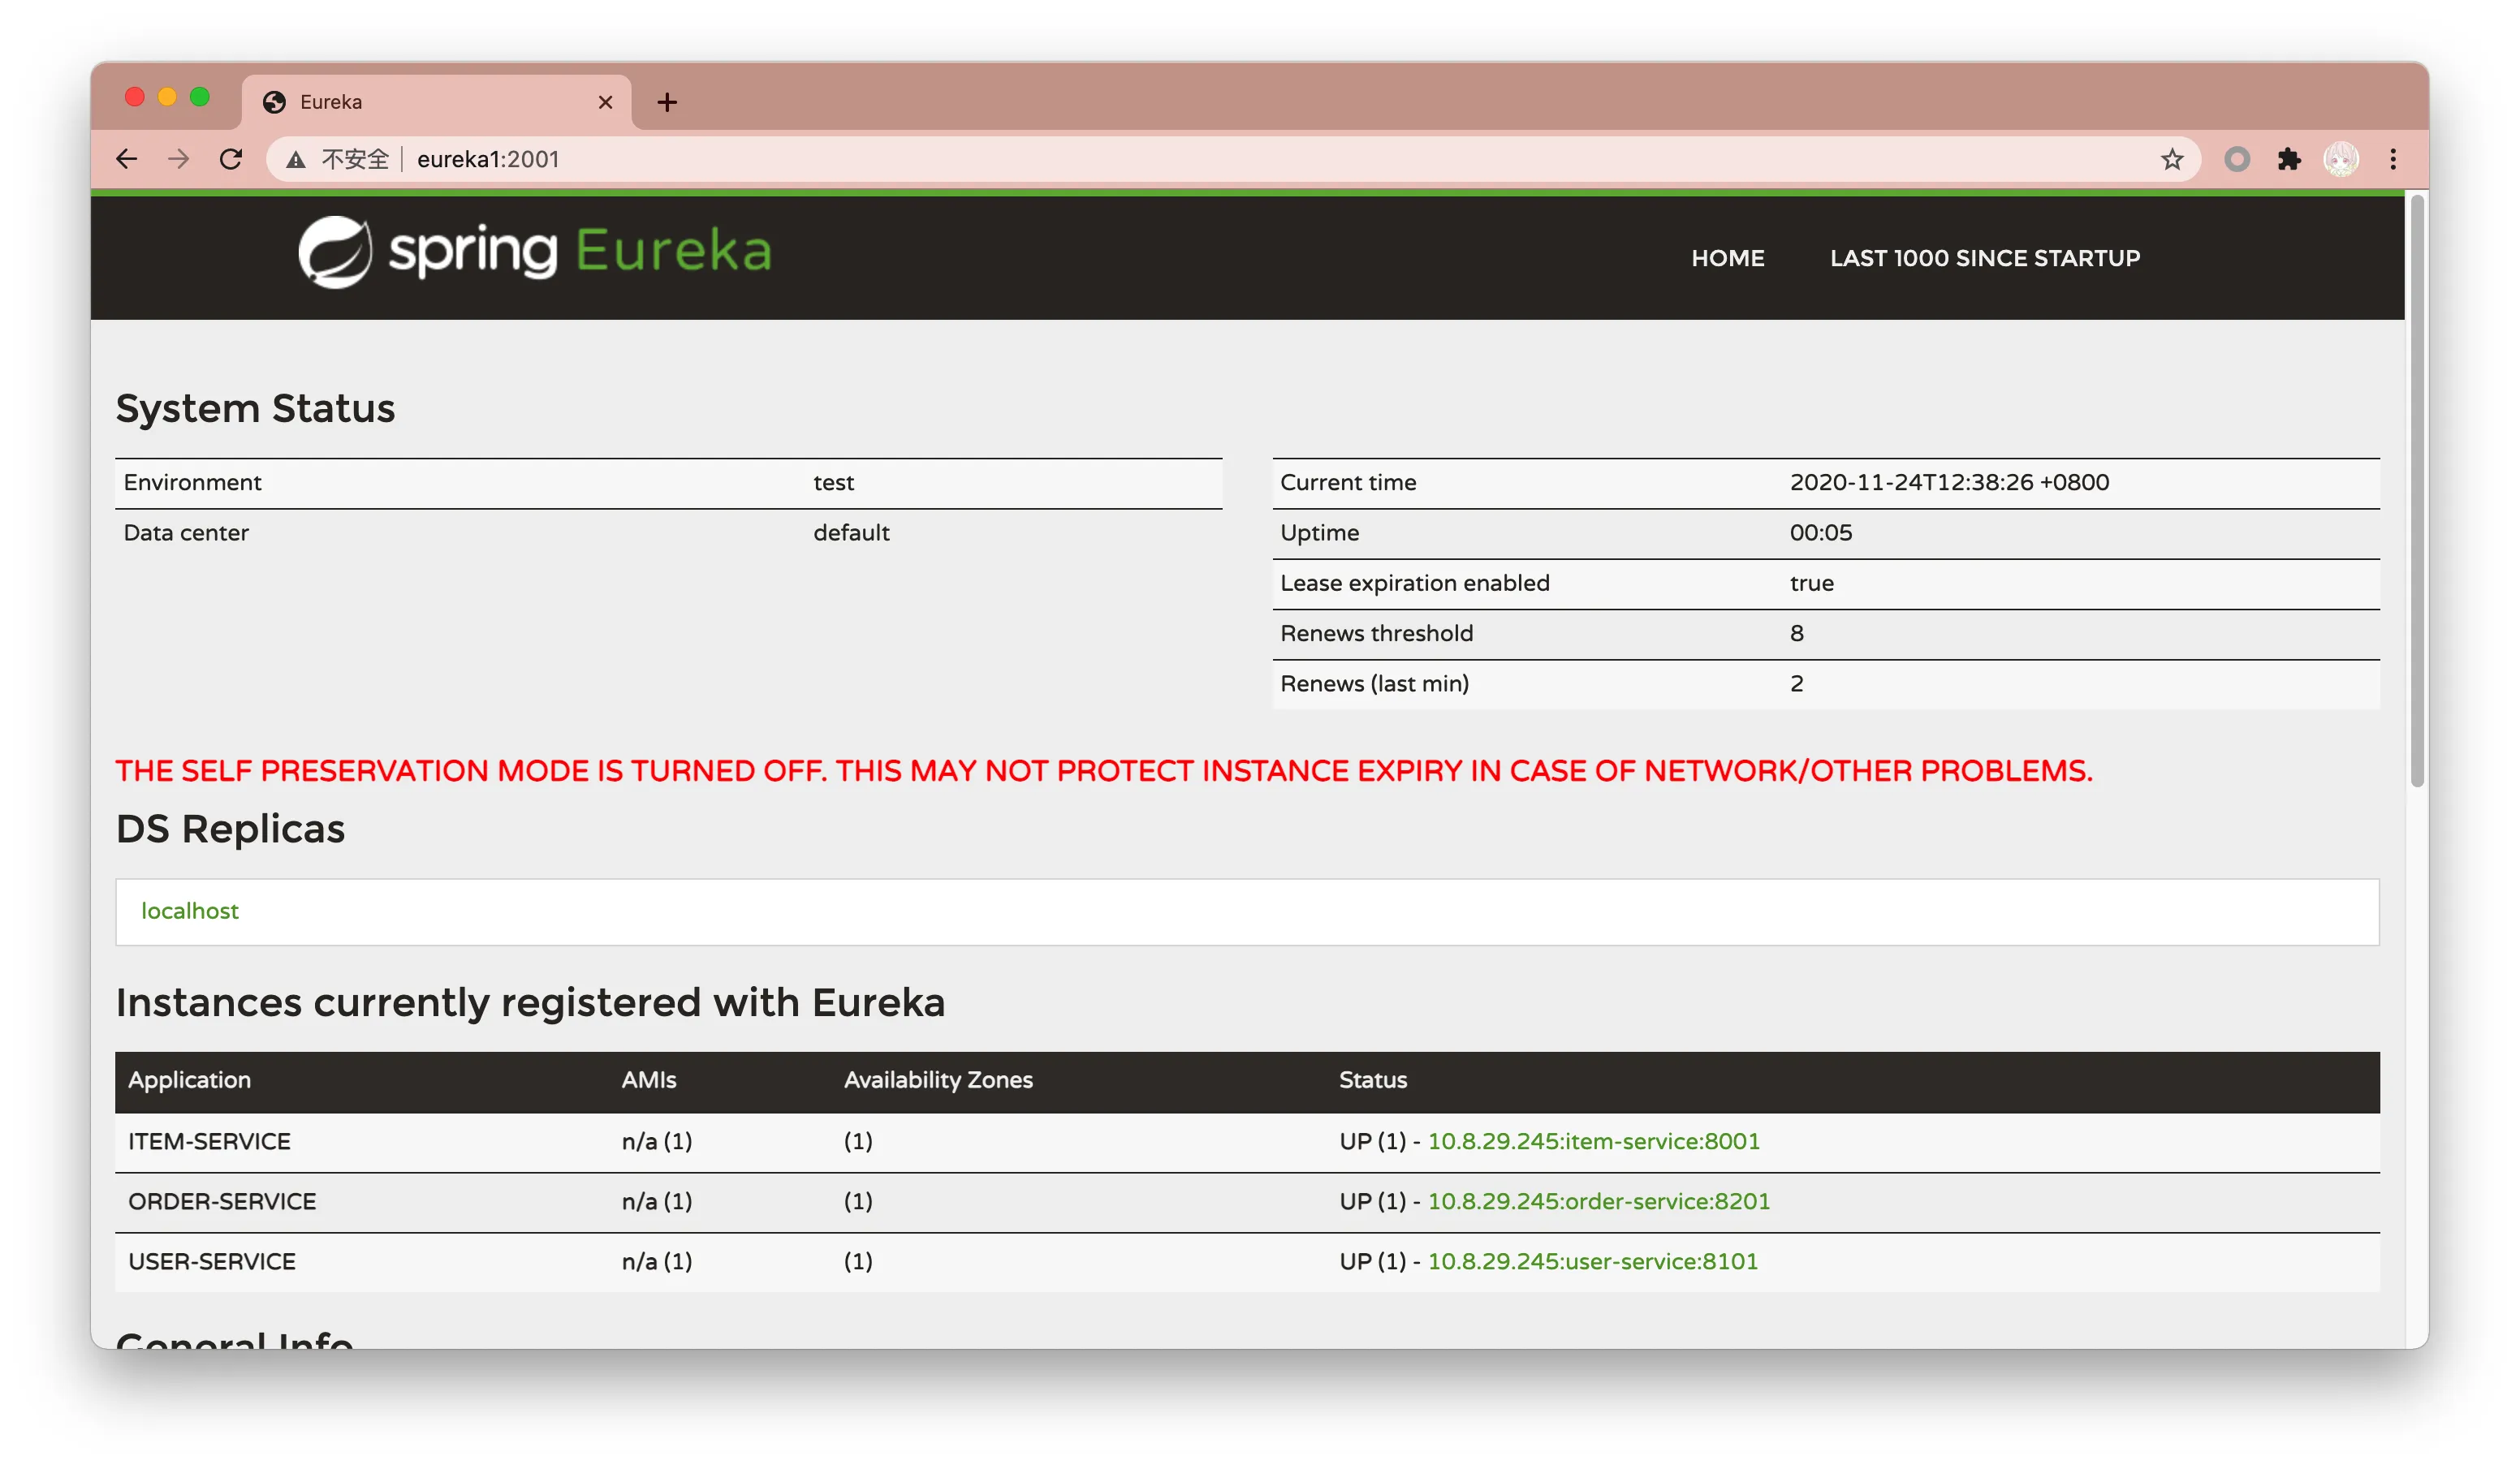
Task: Click the current time value 2020-11-24T12:38:26 +0800
Action: (x=1949, y=483)
